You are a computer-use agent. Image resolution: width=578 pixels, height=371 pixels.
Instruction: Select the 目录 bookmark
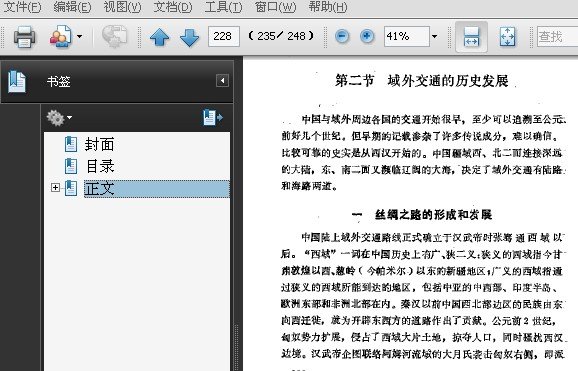coord(100,166)
